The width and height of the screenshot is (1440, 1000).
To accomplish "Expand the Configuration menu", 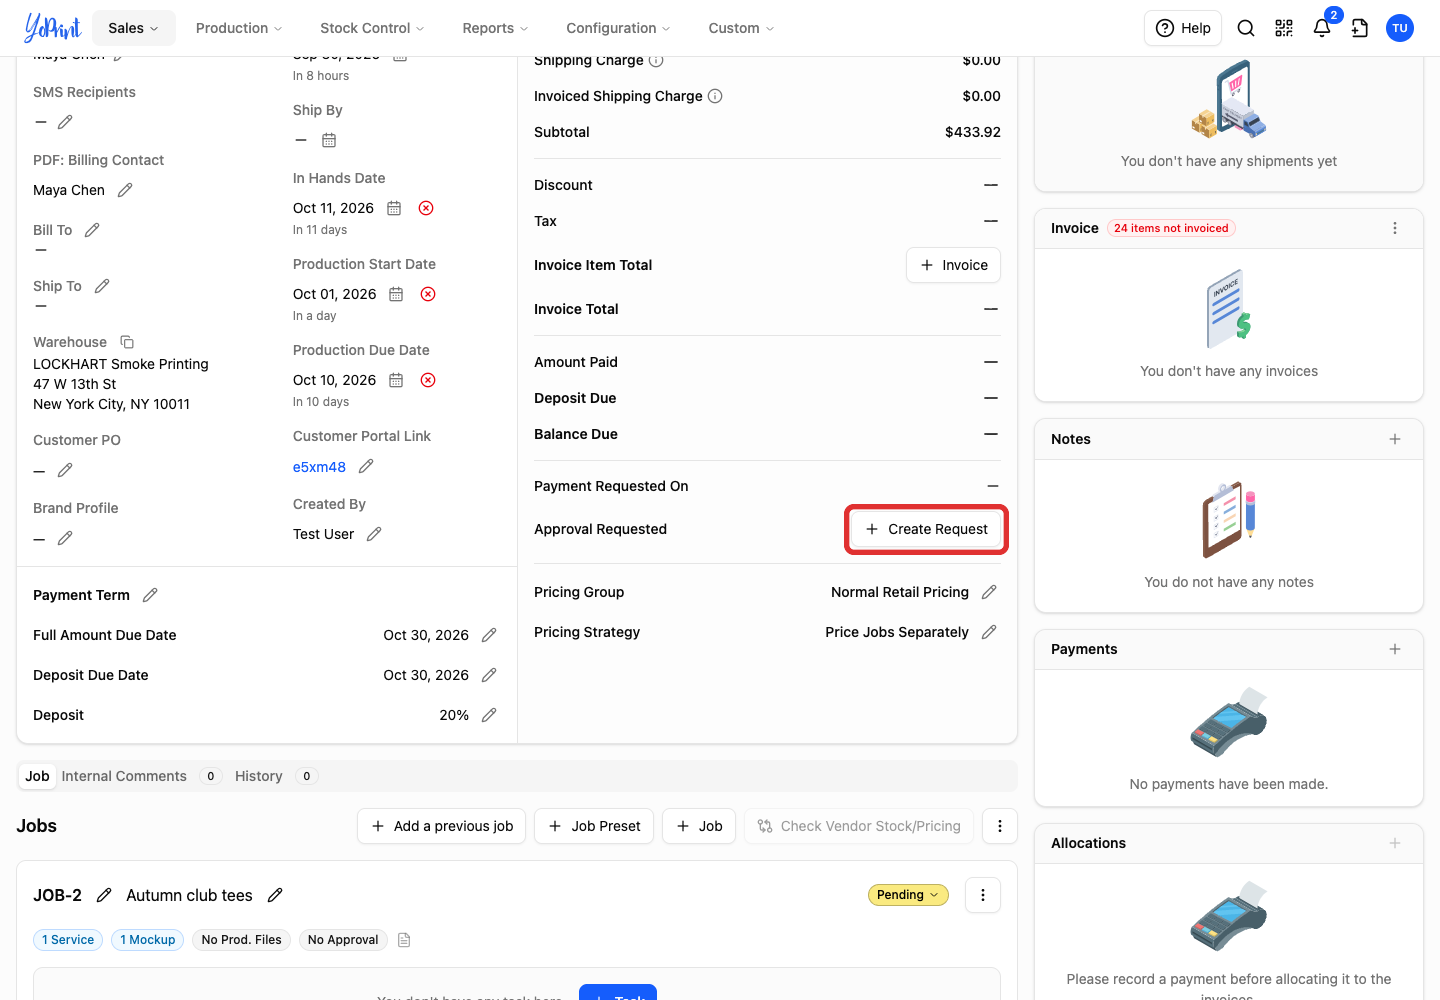I will 618,28.
